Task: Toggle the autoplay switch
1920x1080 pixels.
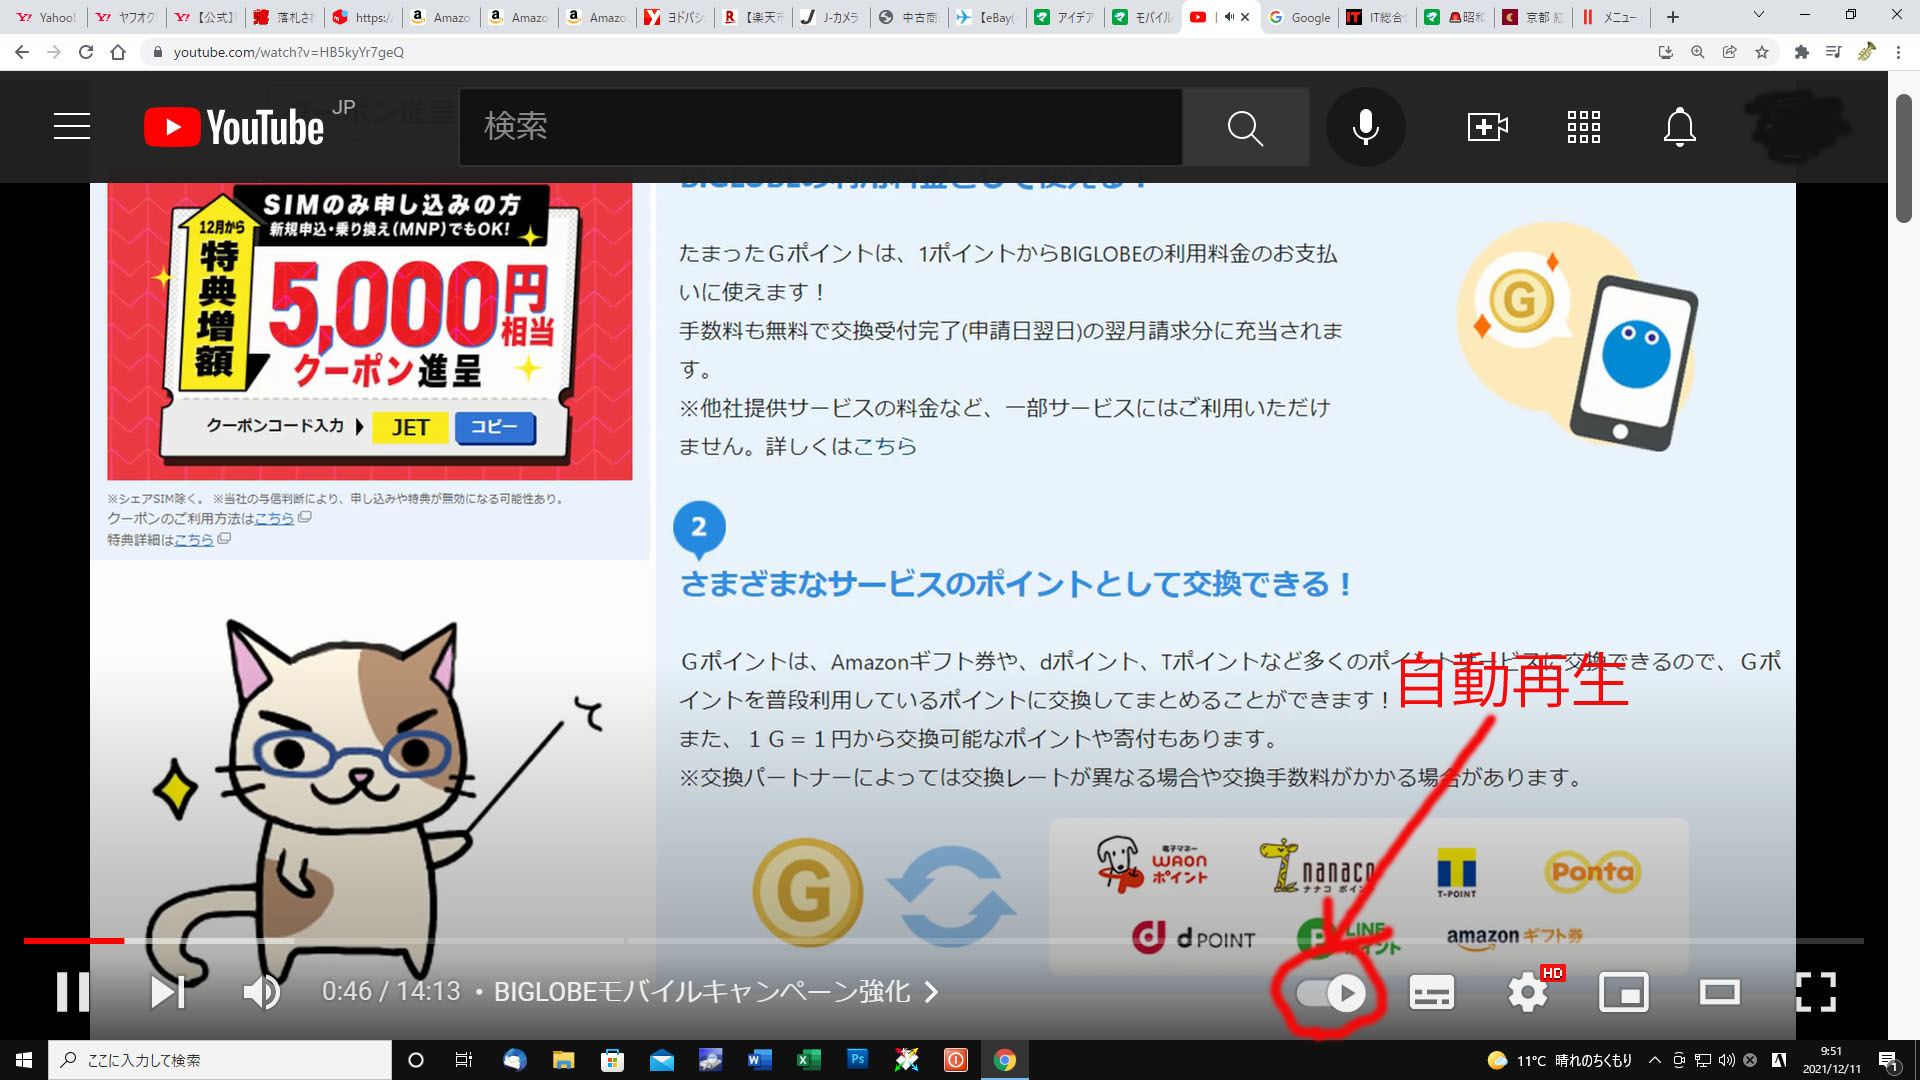Action: 1331,993
